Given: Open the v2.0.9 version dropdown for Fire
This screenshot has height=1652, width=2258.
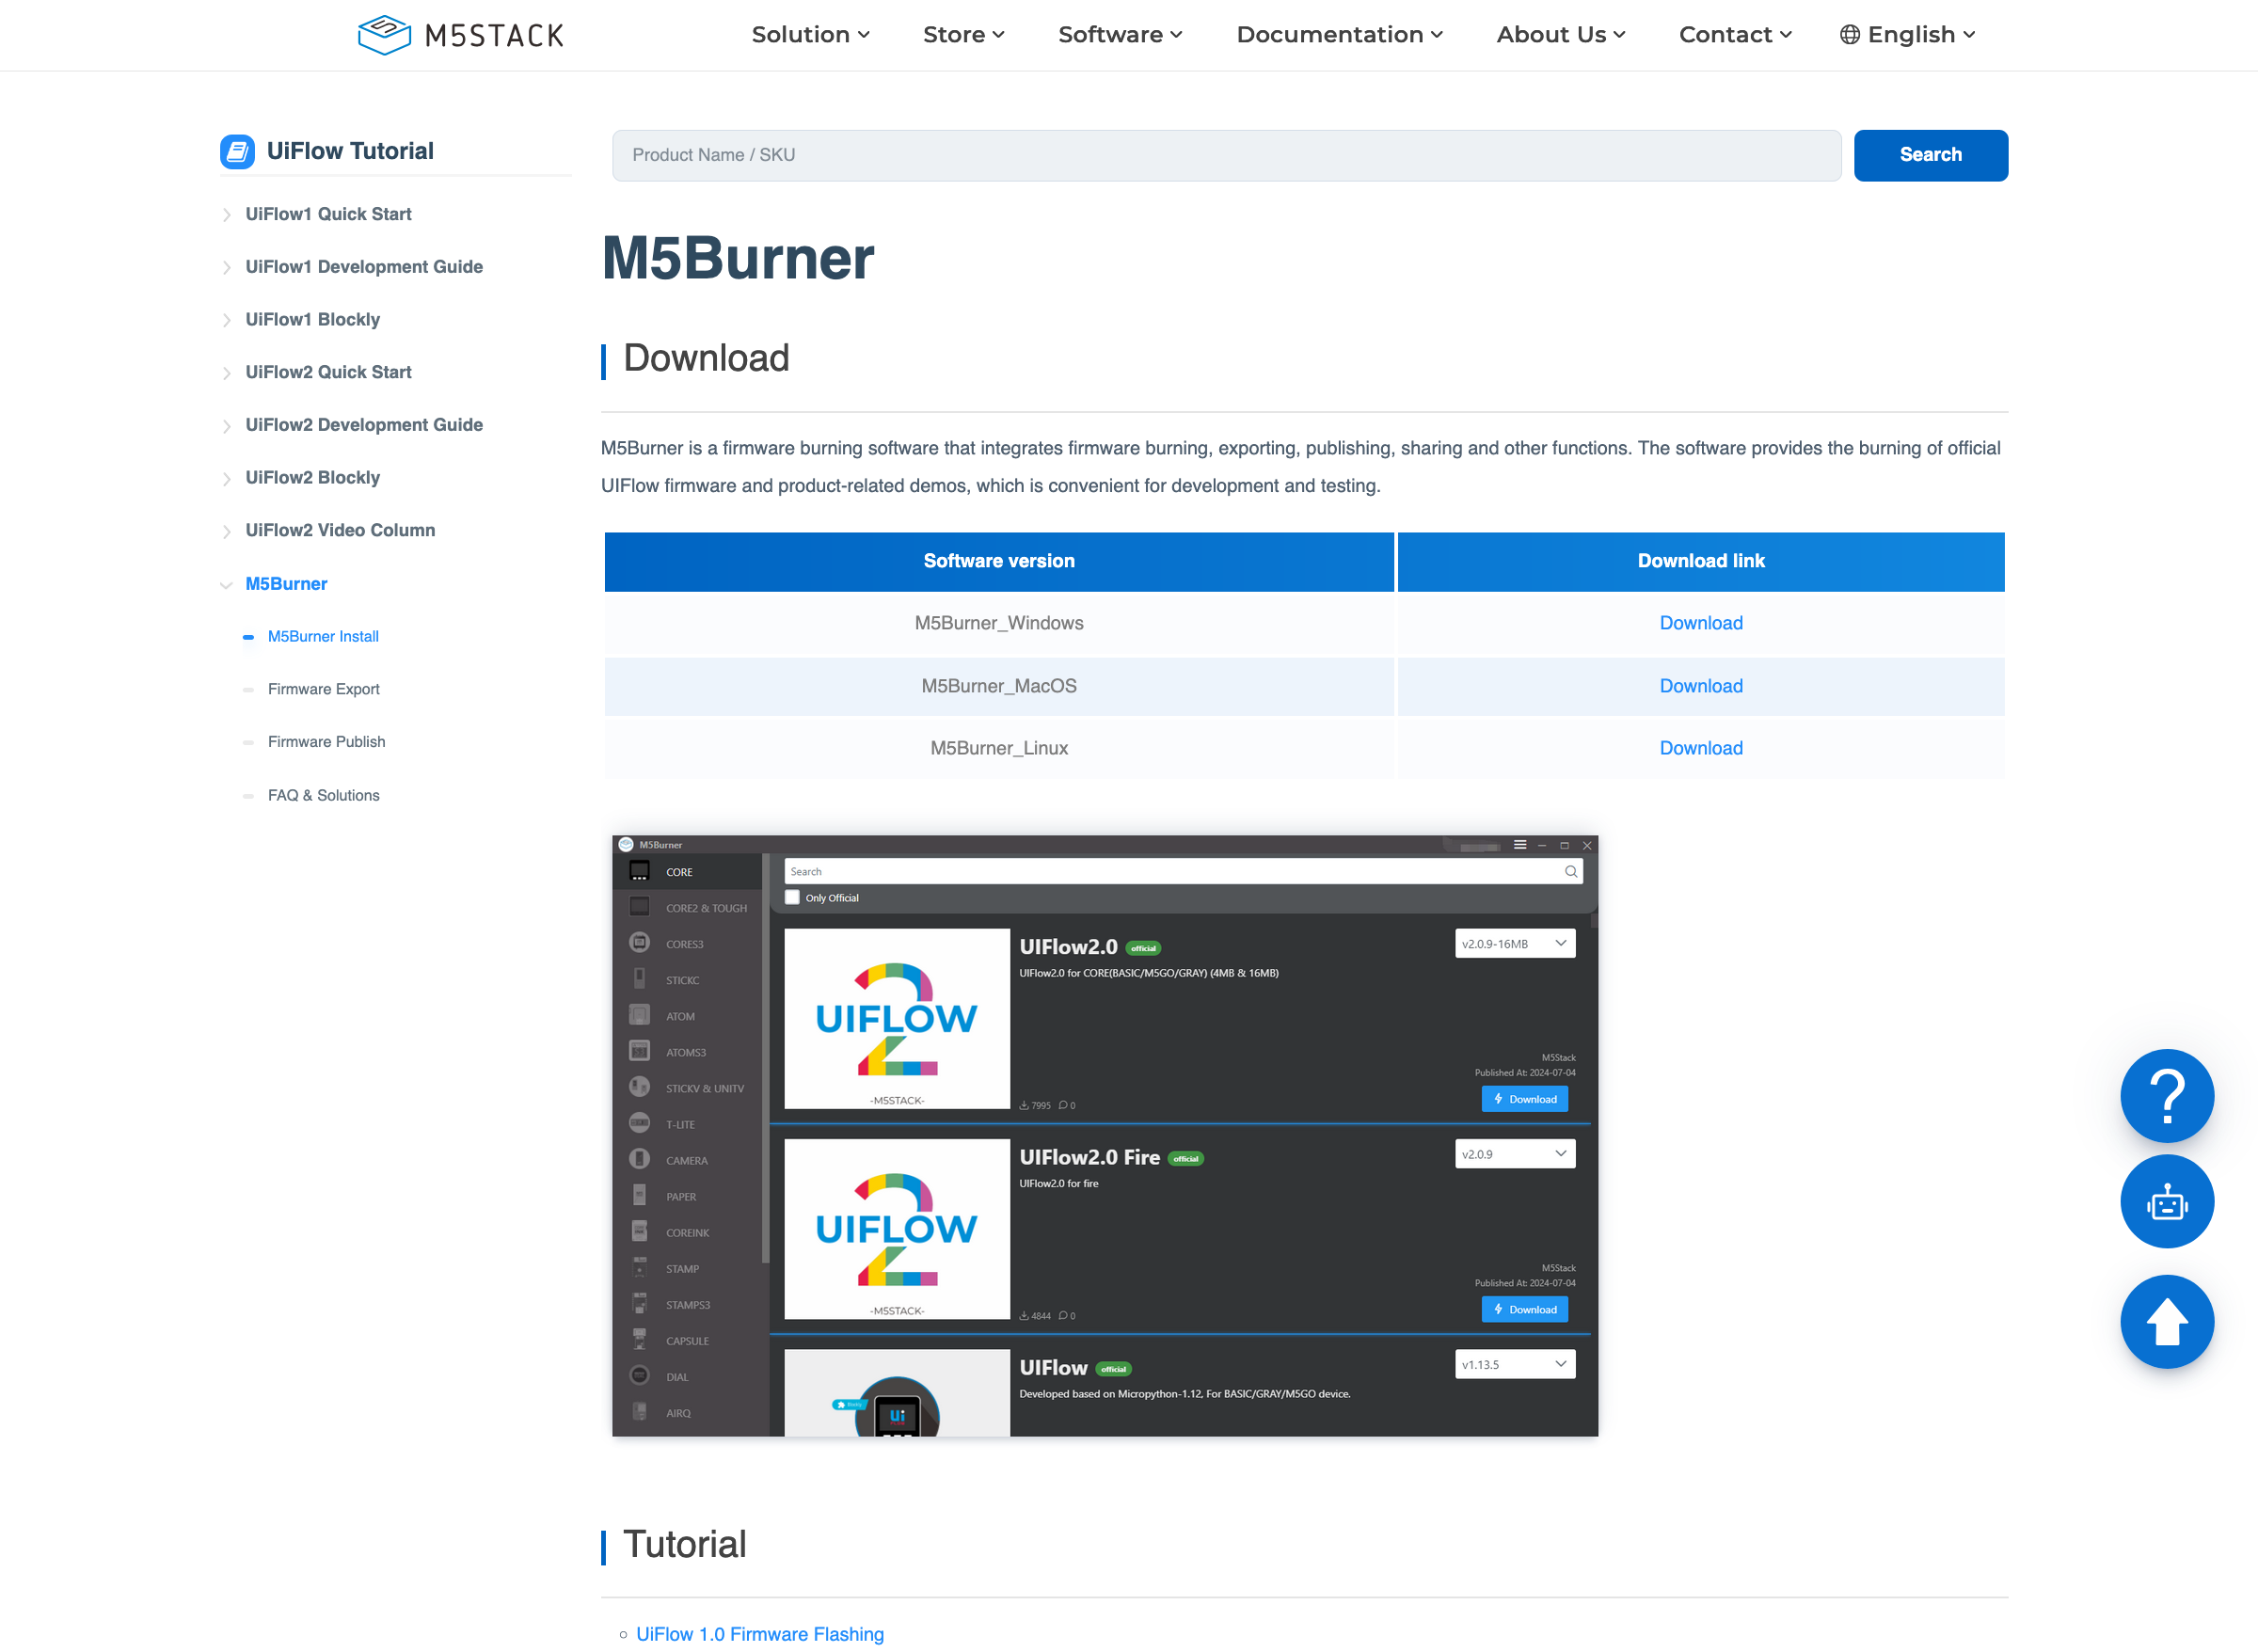Looking at the screenshot, I should [1514, 1153].
